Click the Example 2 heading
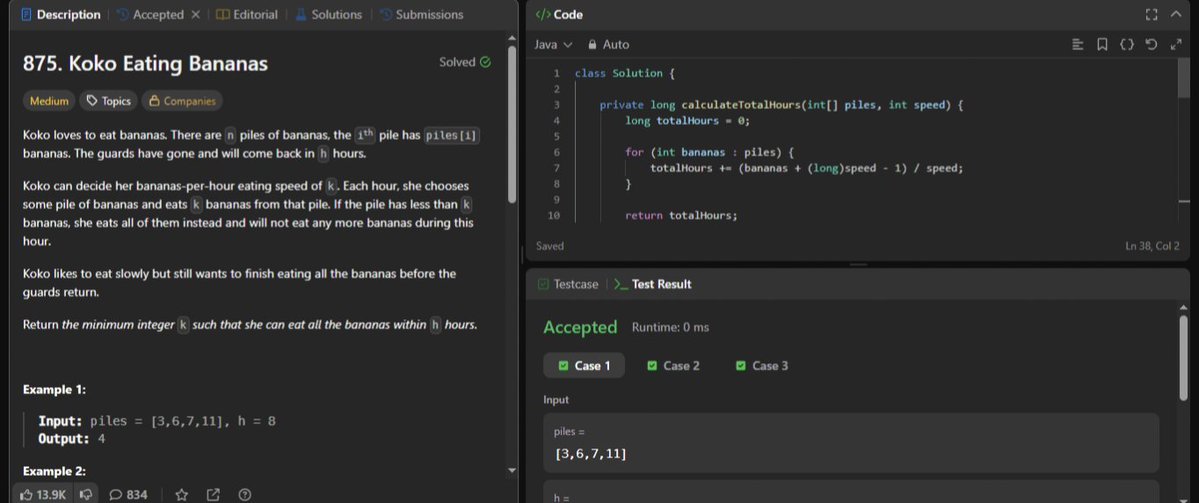 54,471
